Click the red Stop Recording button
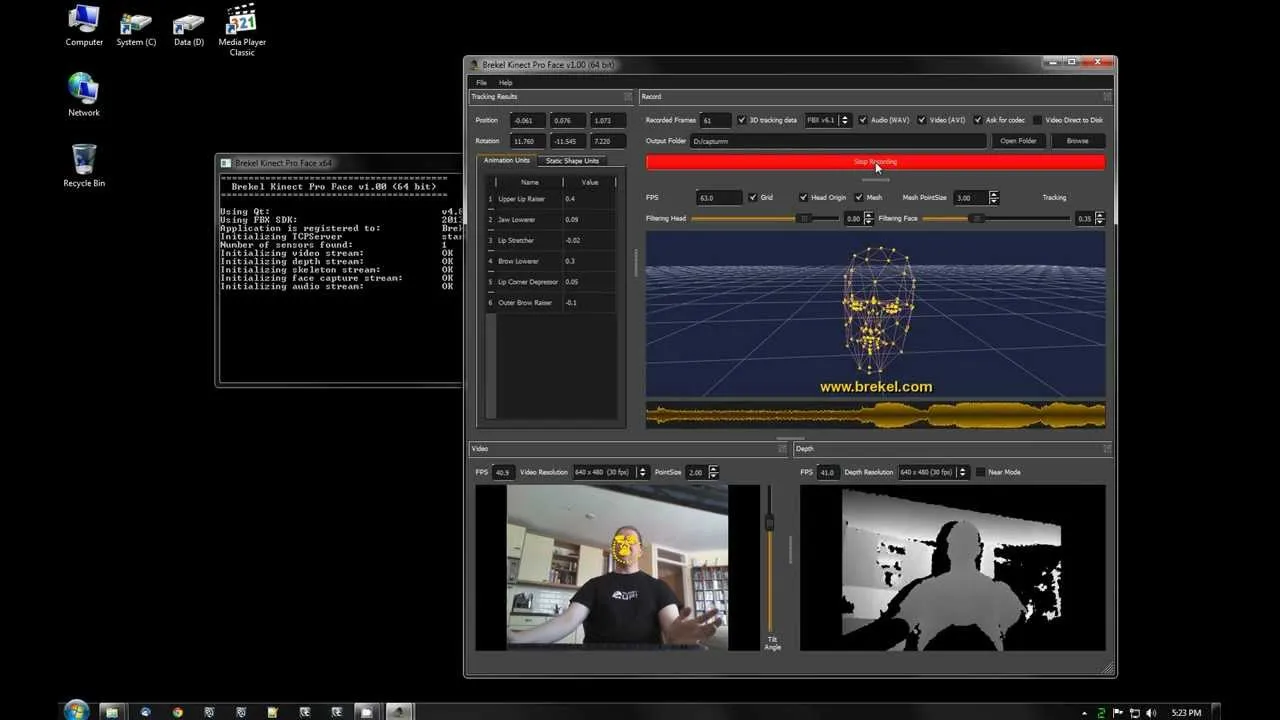 click(876, 162)
